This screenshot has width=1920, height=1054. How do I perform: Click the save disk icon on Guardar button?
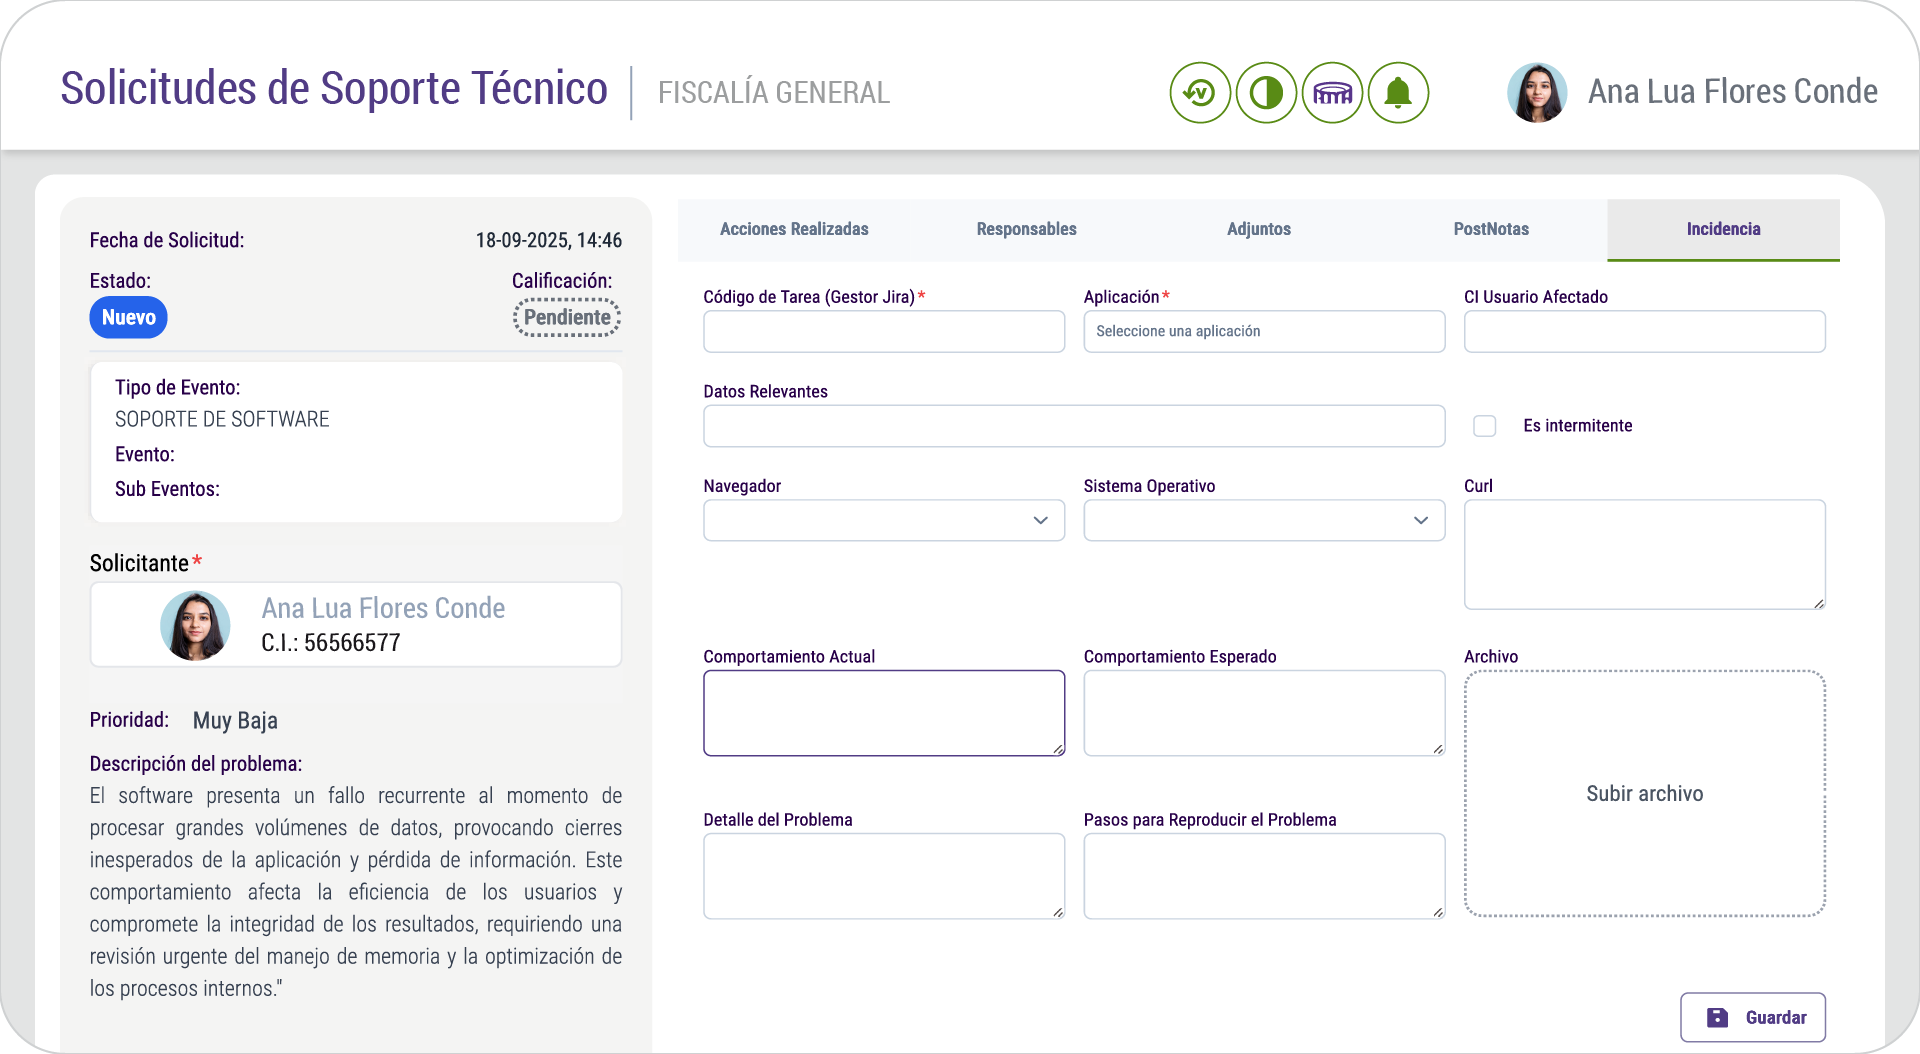coord(1717,1017)
